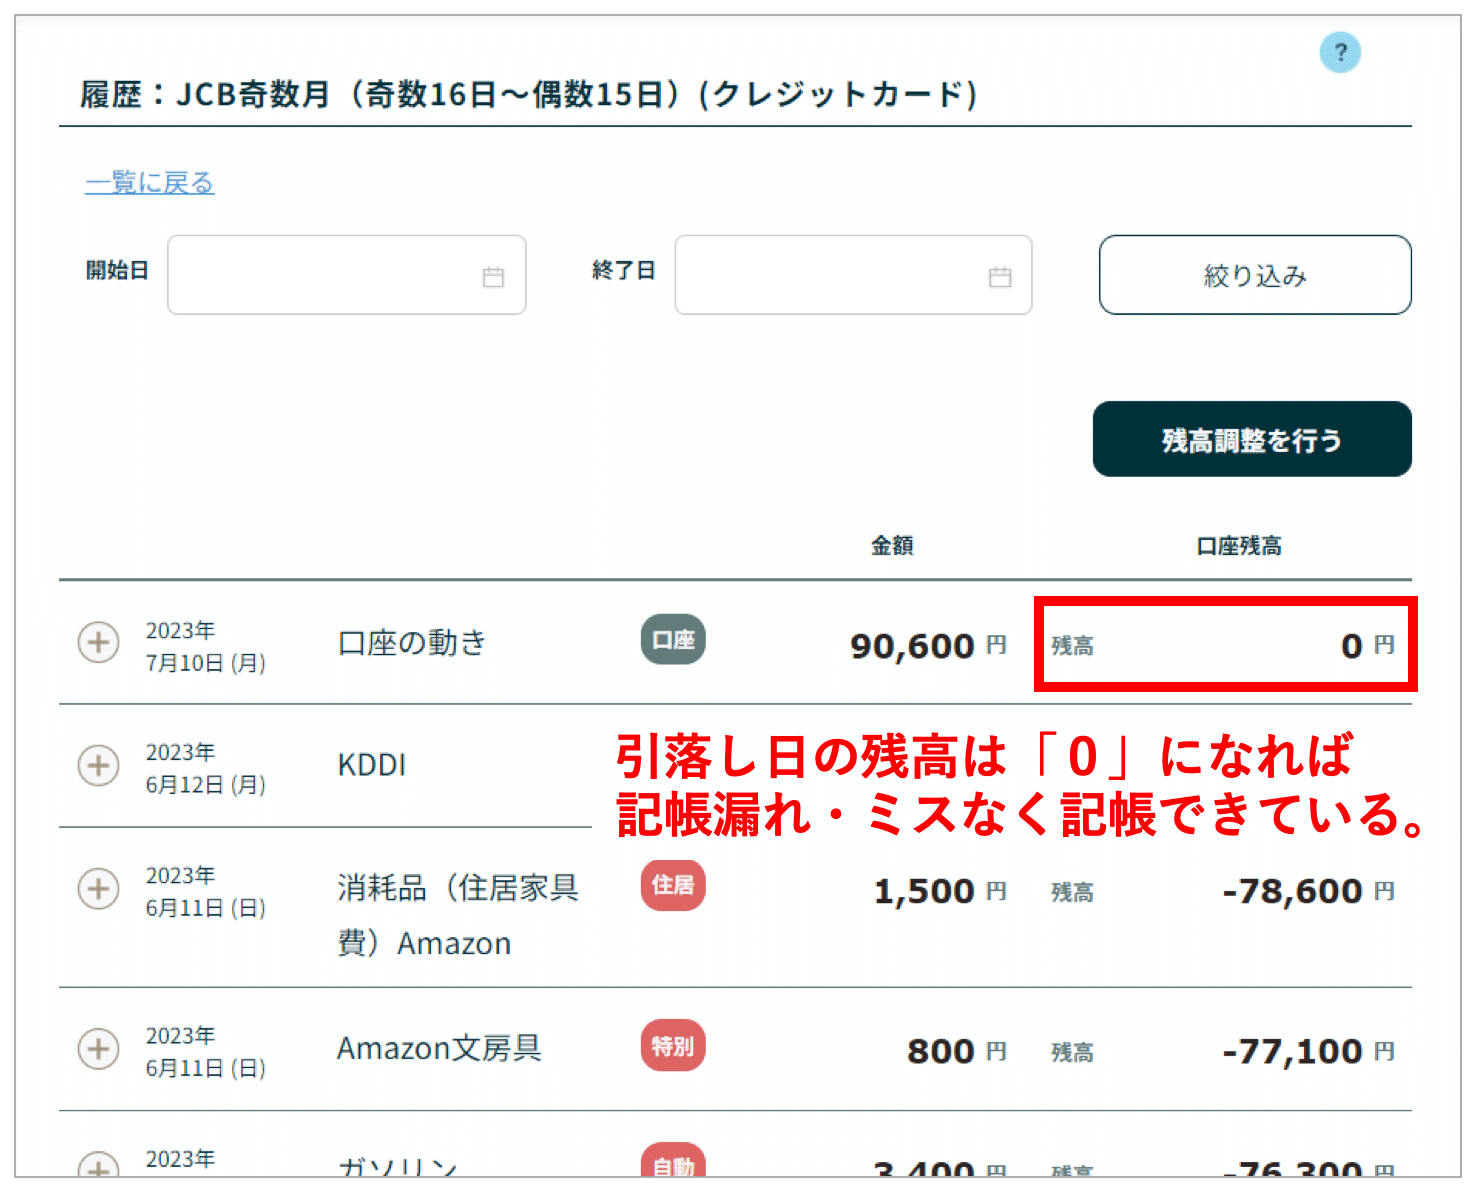This screenshot has height=1192, width=1476.
Task: Expand the Amazon文房具 entry
Action: [98, 1049]
